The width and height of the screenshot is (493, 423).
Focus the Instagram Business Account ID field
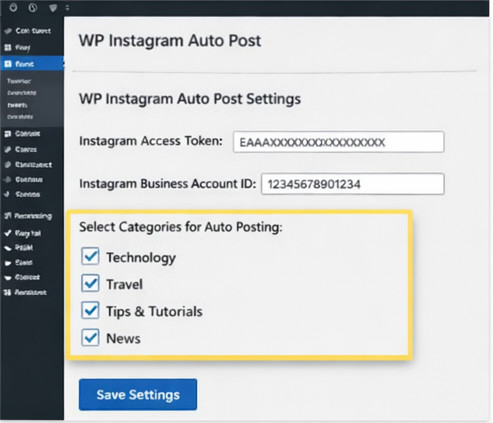[353, 184]
